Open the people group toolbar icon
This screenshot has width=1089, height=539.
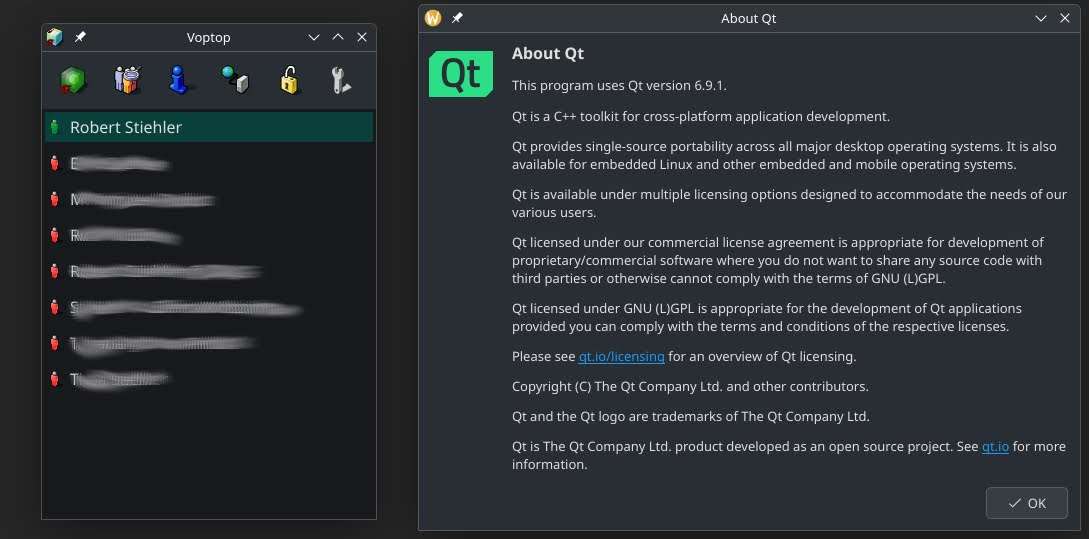click(x=125, y=80)
